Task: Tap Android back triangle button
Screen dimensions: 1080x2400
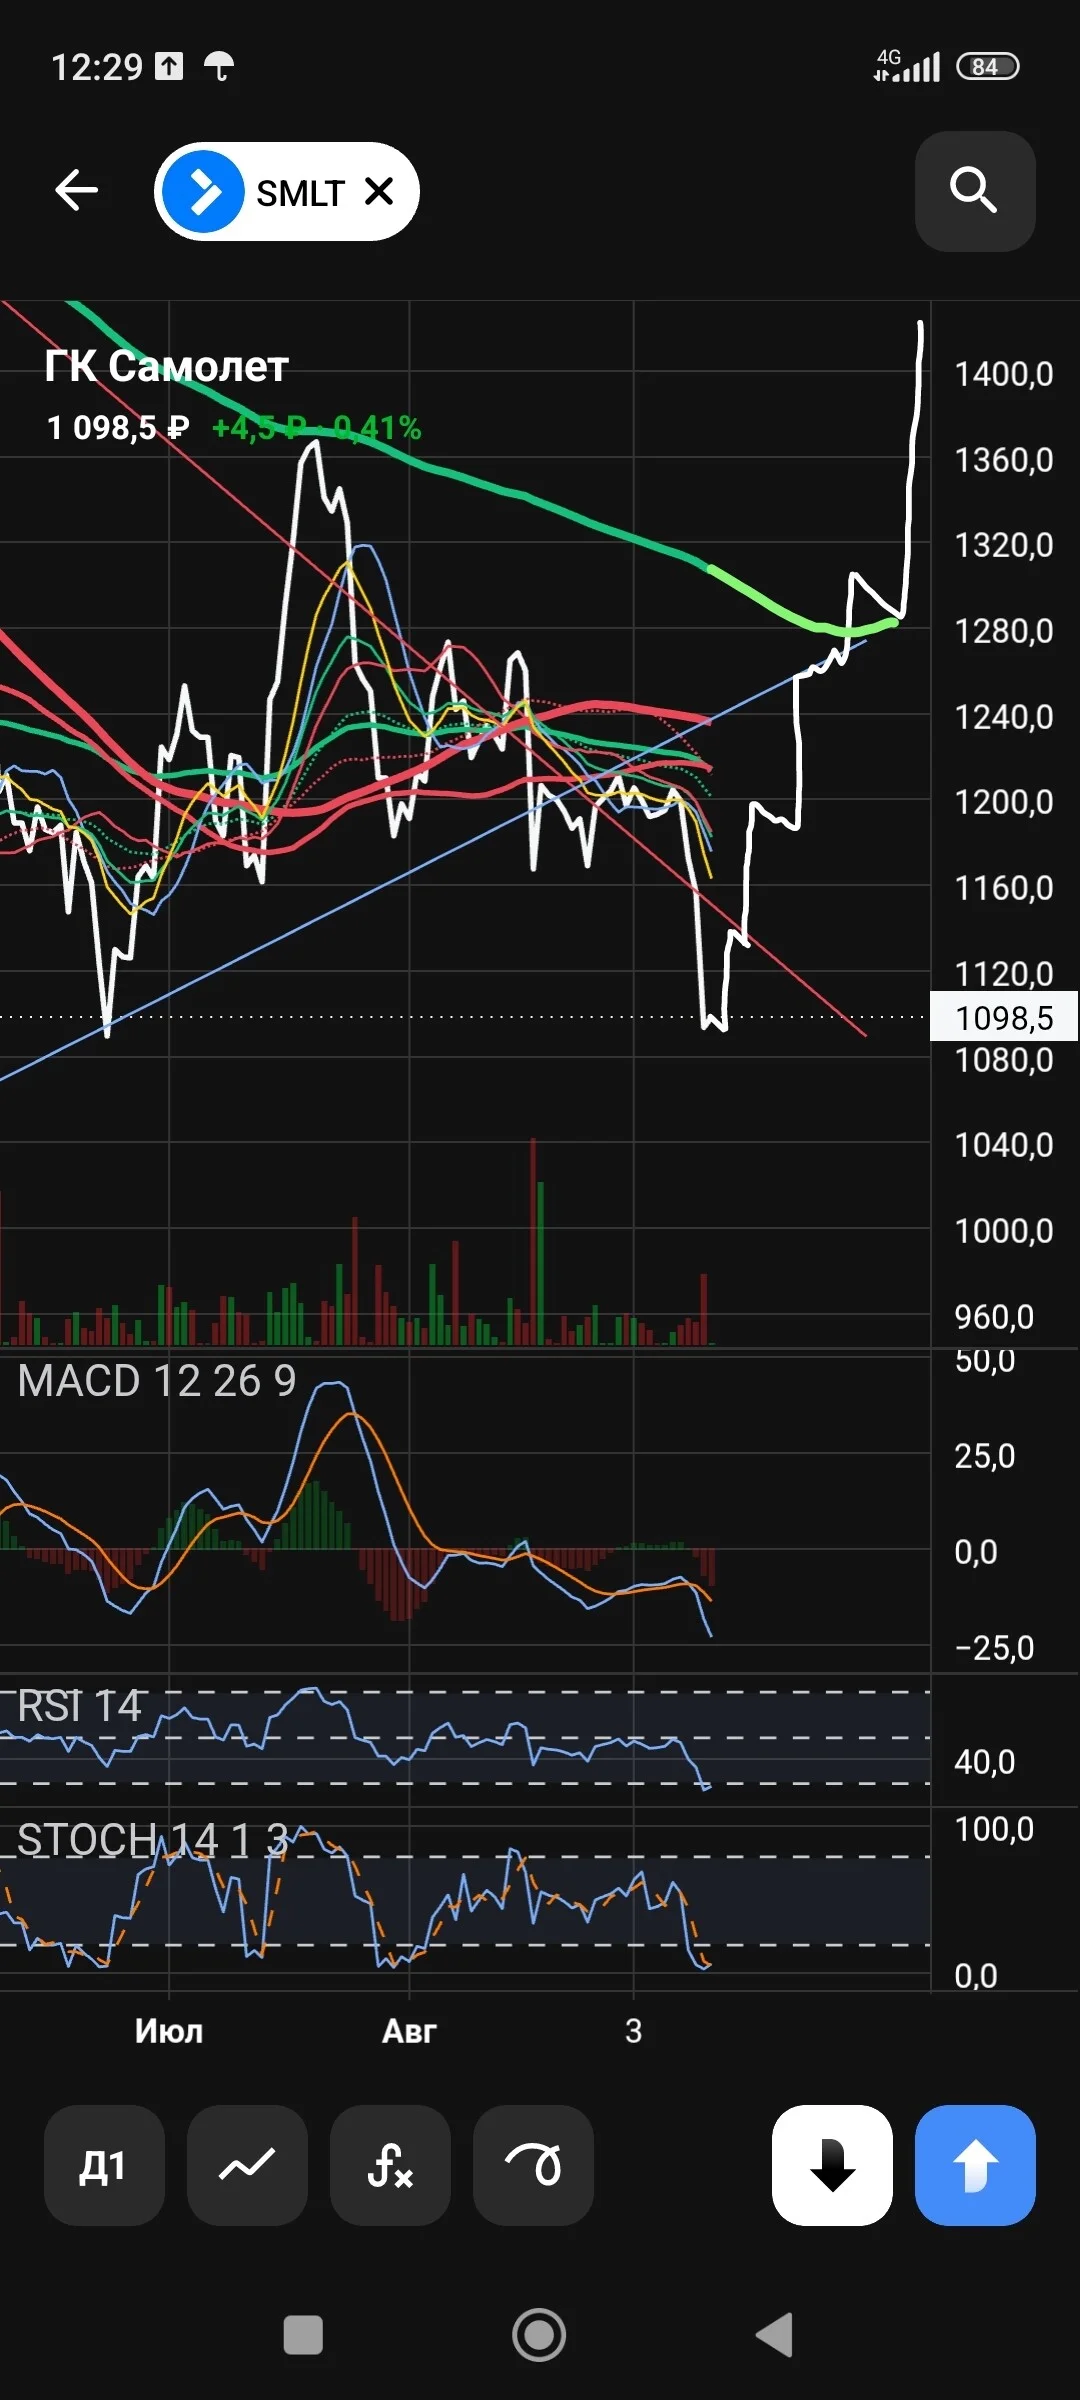Action: [774, 2336]
